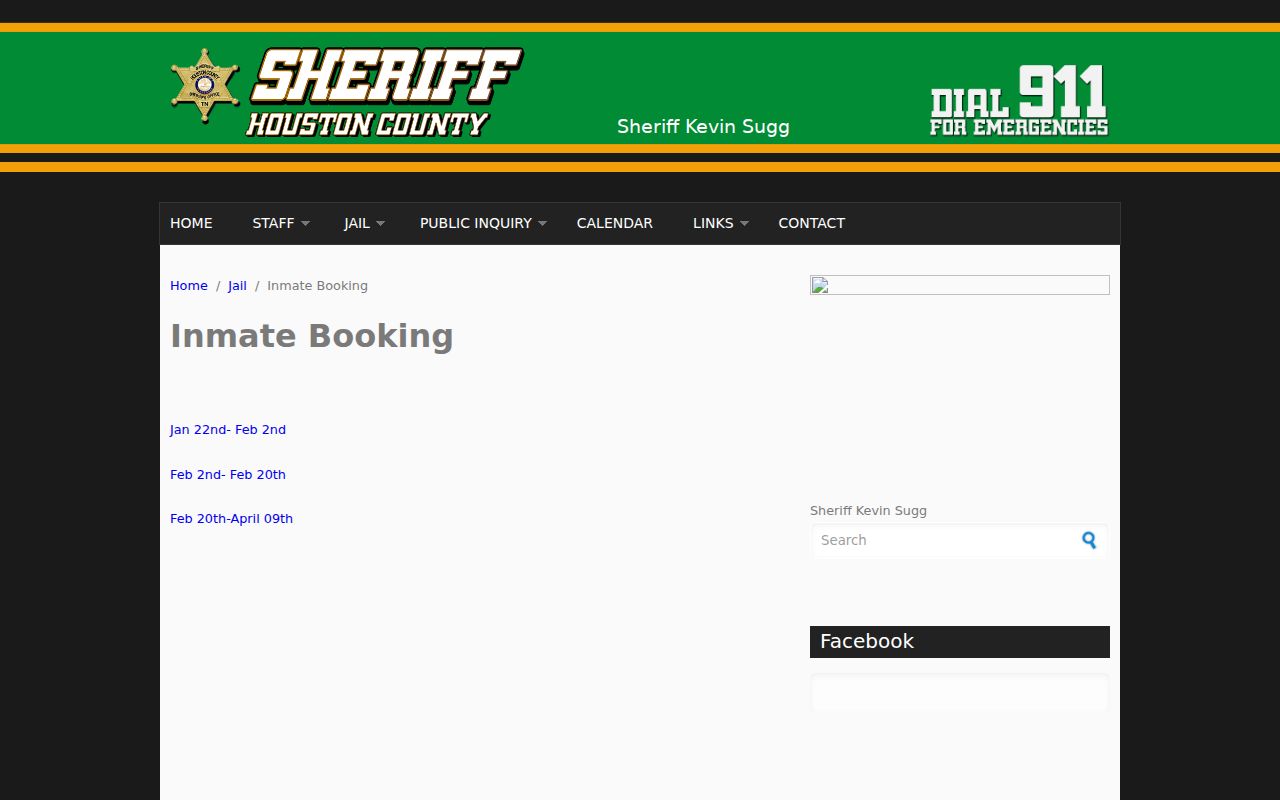Image resolution: width=1280 pixels, height=800 pixels.
Task: Click Sheriff Kevin Sugg text in banner
Action: [703, 126]
